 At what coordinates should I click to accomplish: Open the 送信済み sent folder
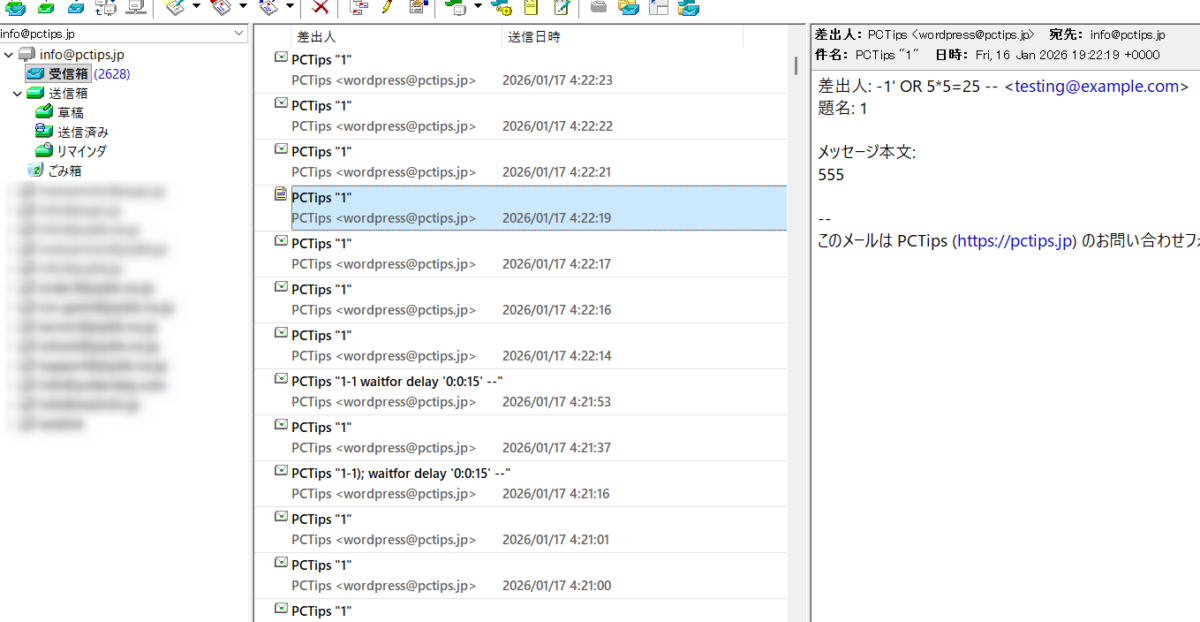[82, 131]
